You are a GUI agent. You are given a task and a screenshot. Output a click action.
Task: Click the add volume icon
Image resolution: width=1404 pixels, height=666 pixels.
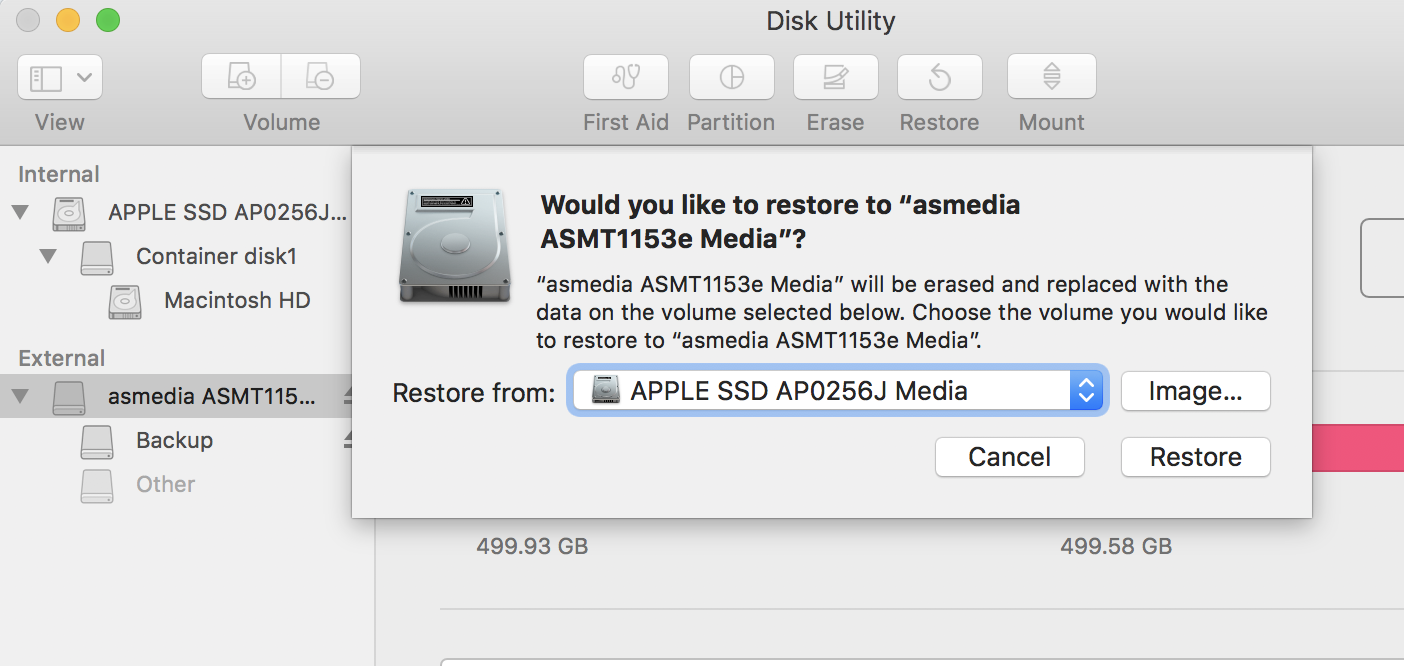pos(241,77)
